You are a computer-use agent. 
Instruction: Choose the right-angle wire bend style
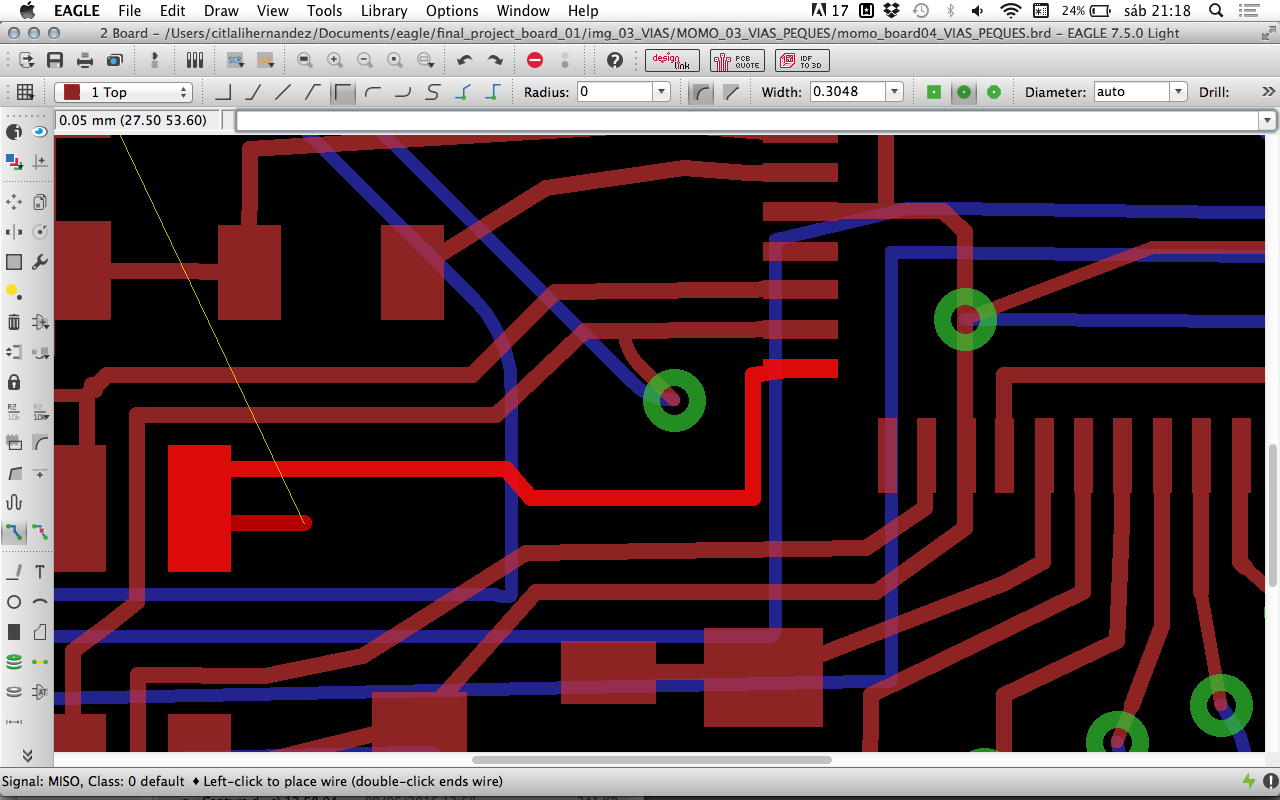[x=224, y=92]
